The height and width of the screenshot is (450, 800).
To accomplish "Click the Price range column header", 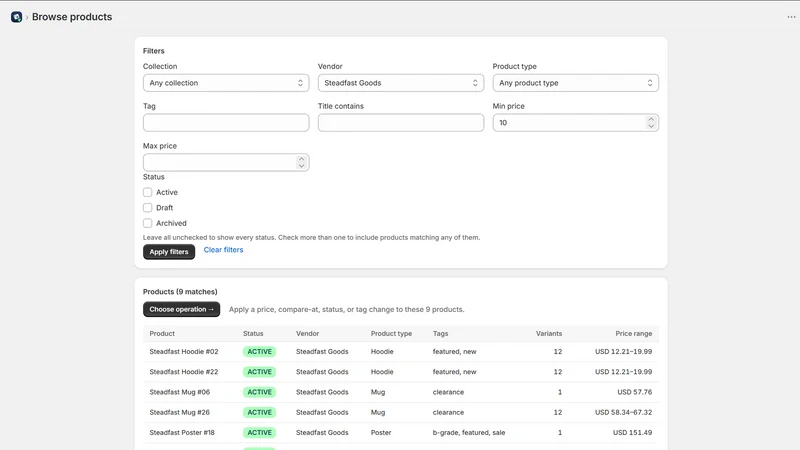I will pos(634,333).
